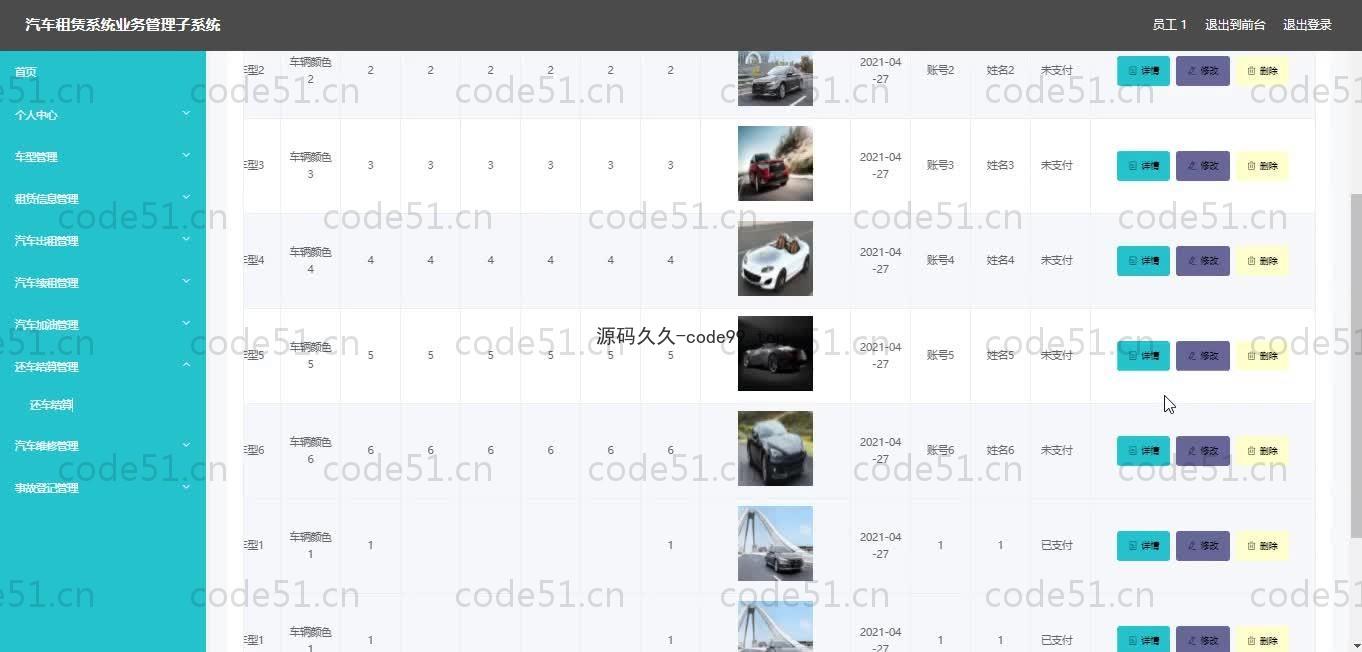
Task: Open the 汽车维修管理 menu
Action: (103, 446)
